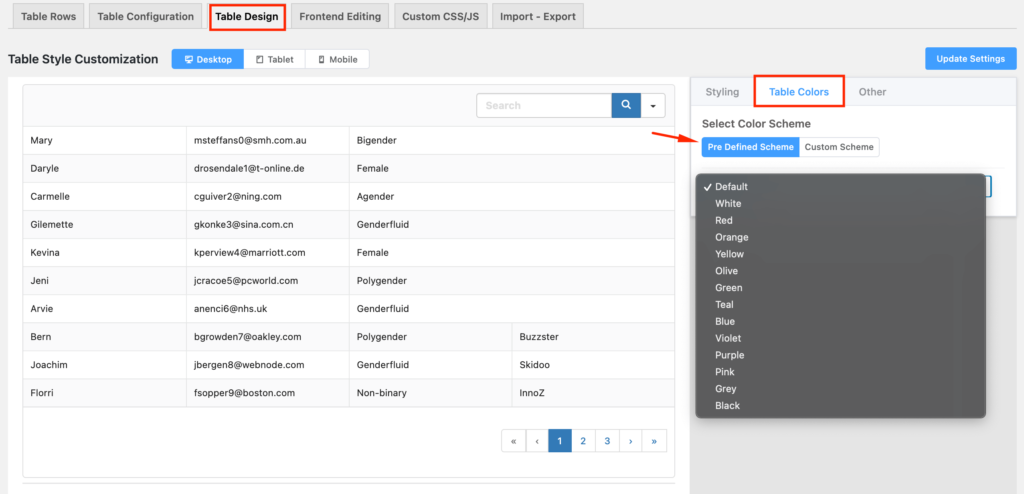Open page 2 of the table
This screenshot has height=494, width=1024.
[583, 440]
